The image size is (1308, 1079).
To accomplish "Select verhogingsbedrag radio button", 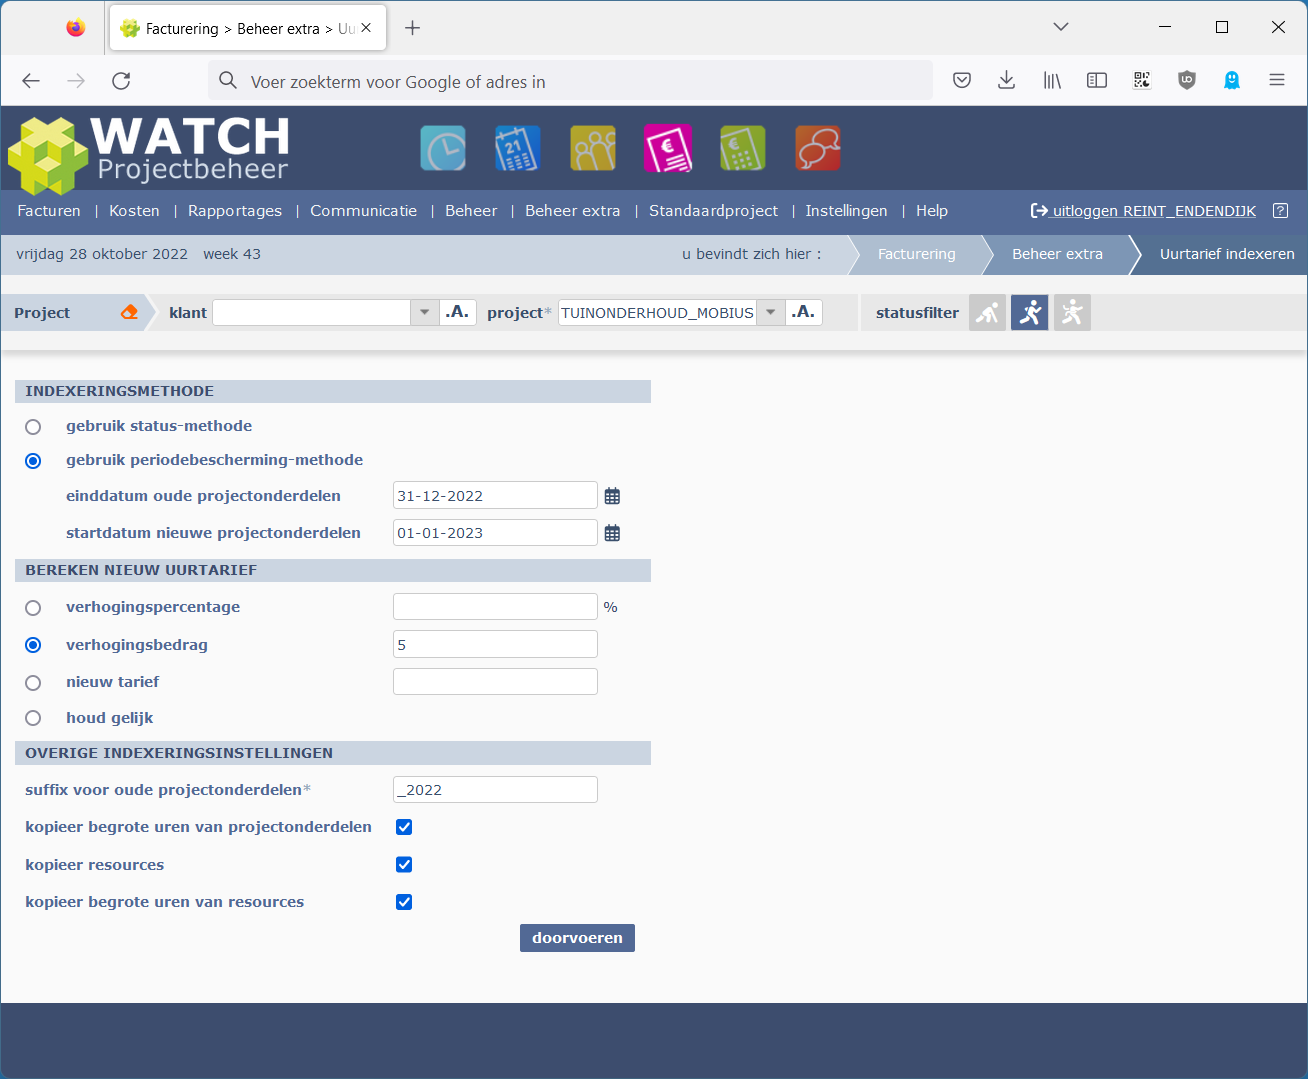I will coord(33,645).
